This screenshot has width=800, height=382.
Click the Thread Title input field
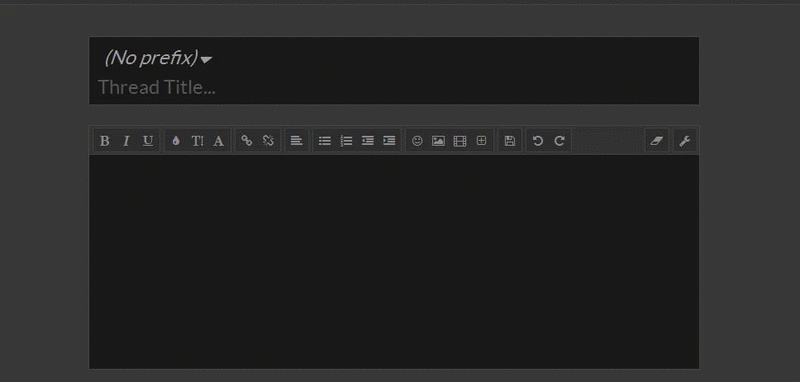coord(394,87)
